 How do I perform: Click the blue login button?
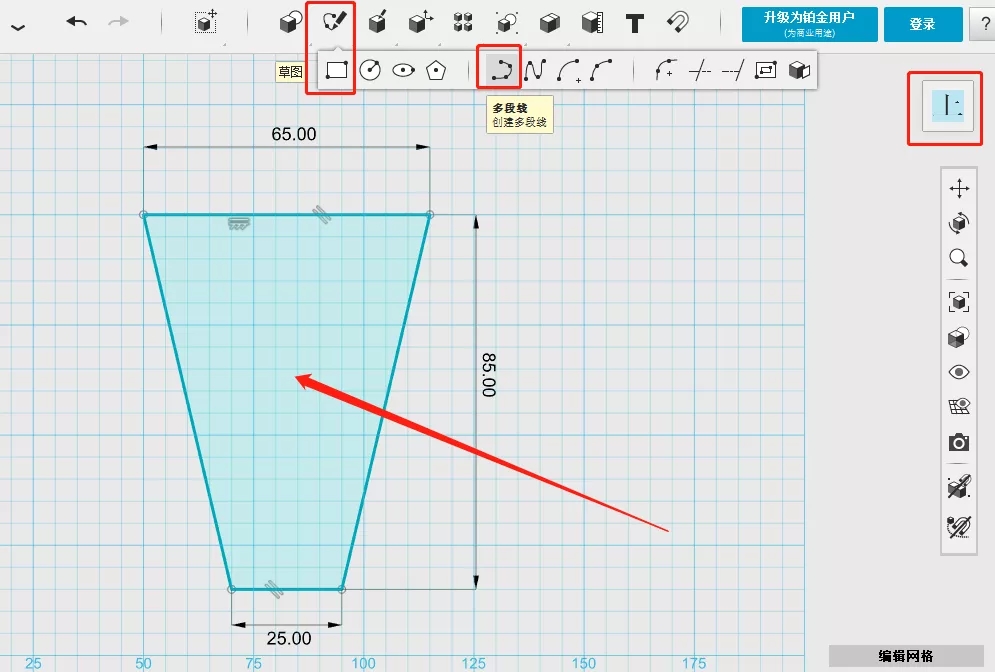coord(922,24)
